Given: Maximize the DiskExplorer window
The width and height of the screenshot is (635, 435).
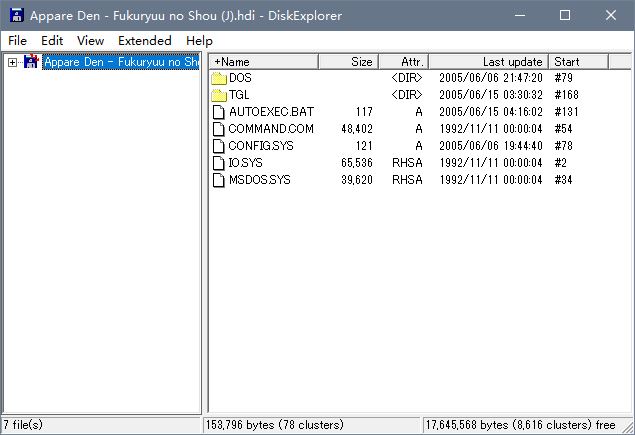Looking at the screenshot, I should pyautogui.click(x=565, y=15).
